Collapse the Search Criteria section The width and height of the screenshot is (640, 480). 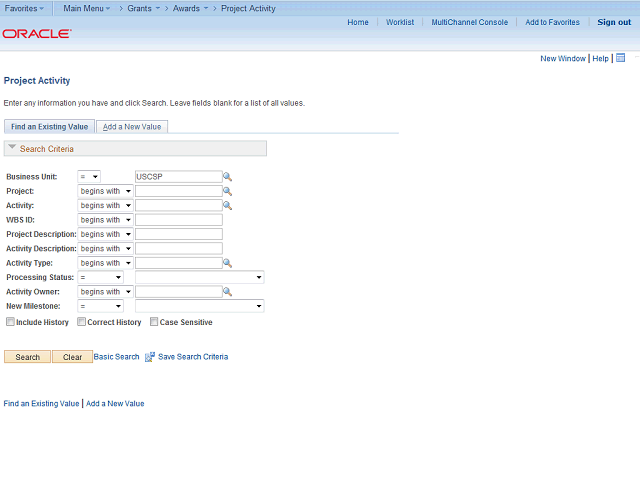(x=12, y=147)
